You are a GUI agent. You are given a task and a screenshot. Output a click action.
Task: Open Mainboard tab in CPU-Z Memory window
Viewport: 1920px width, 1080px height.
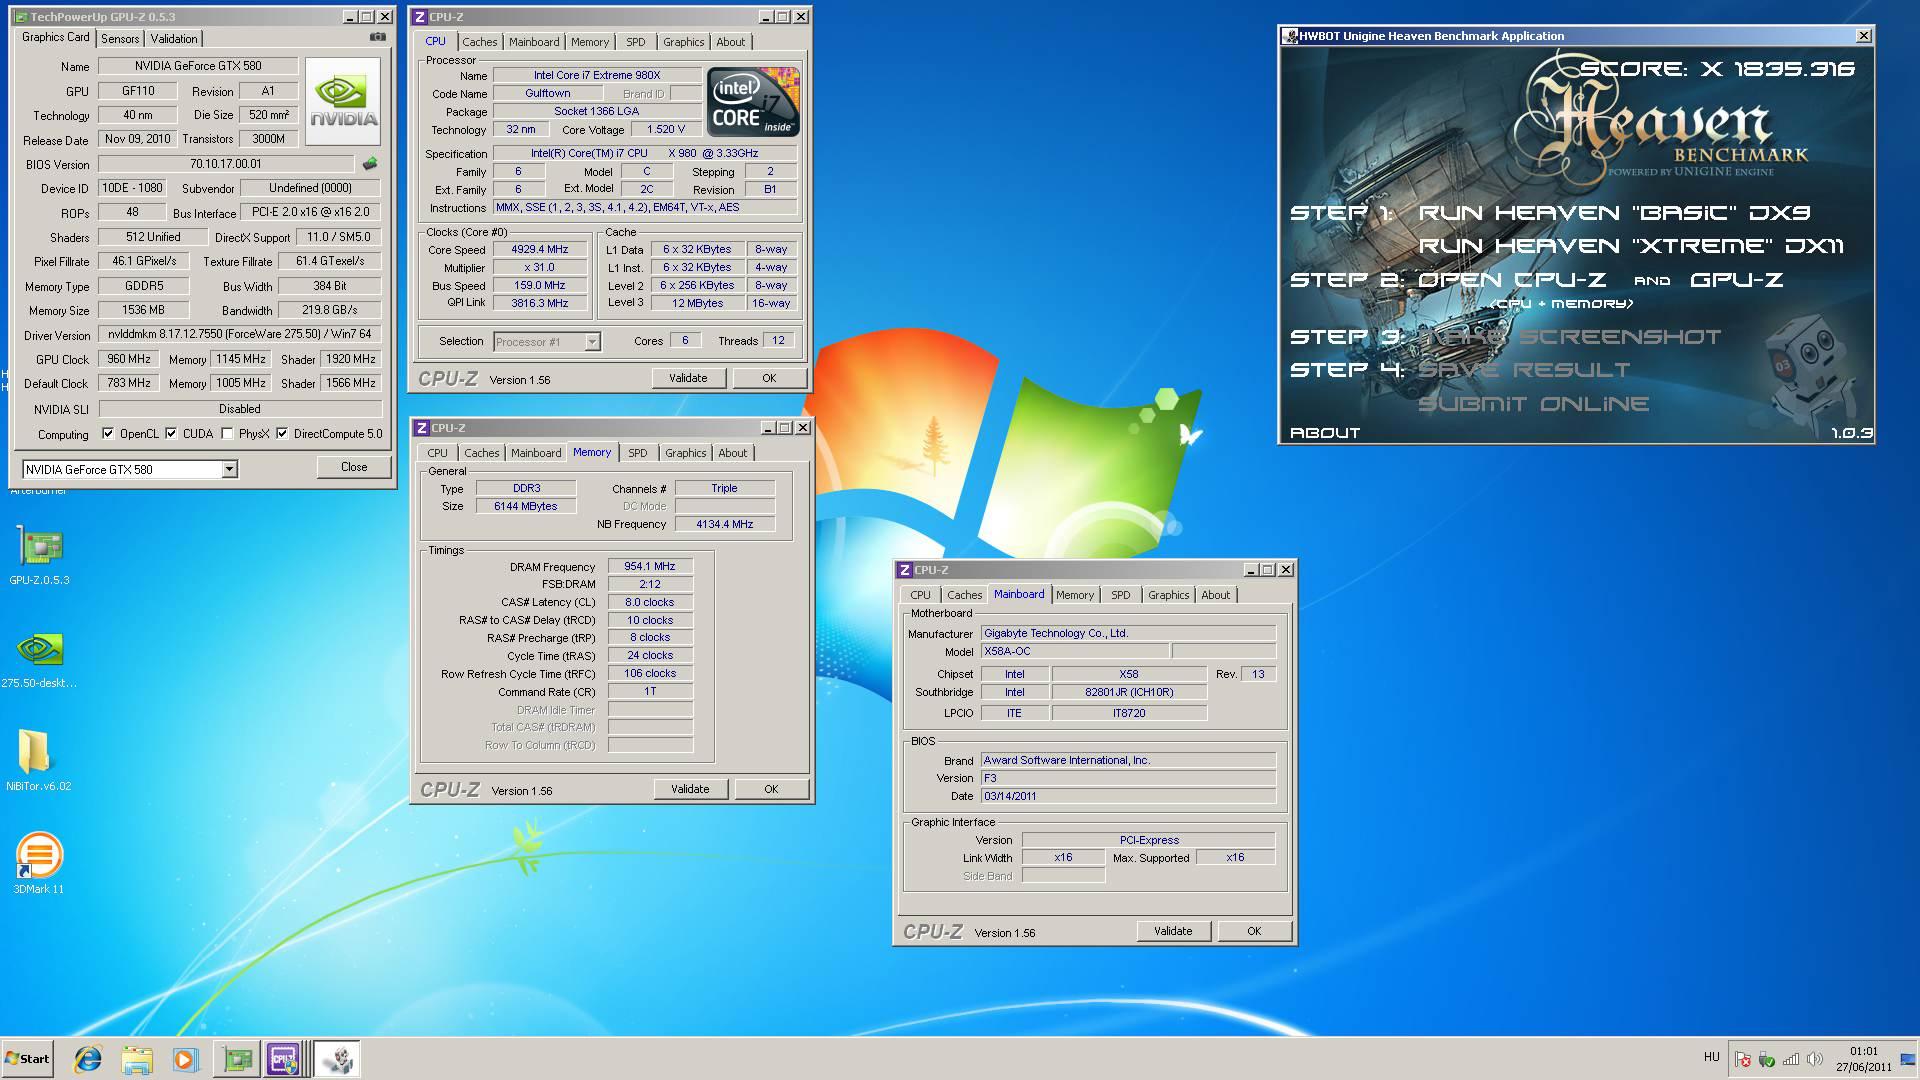[x=536, y=453]
